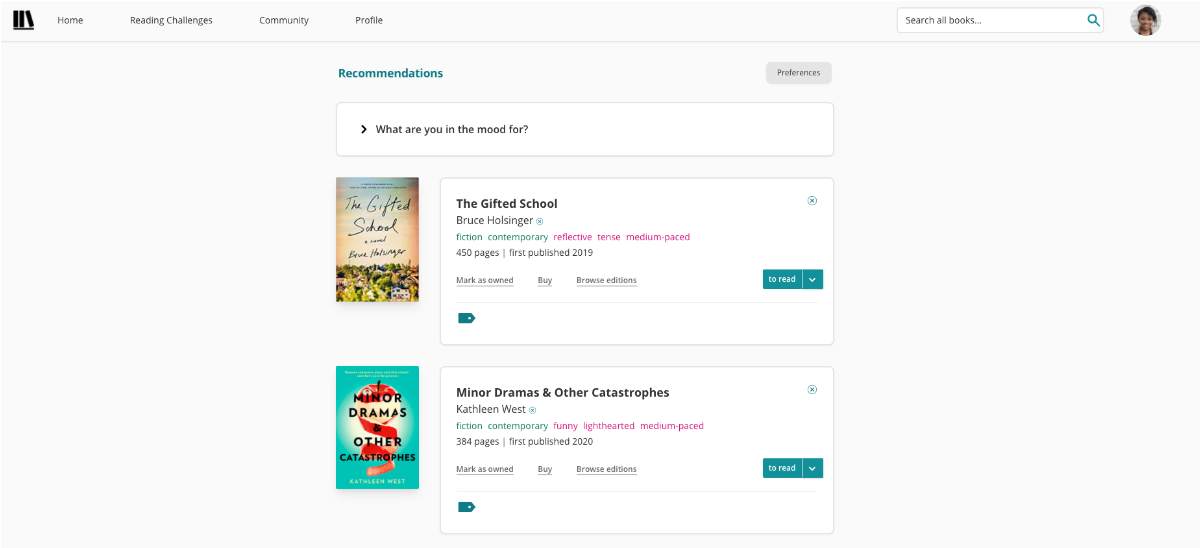
Task: Click the search magnifier icon
Action: click(1093, 20)
